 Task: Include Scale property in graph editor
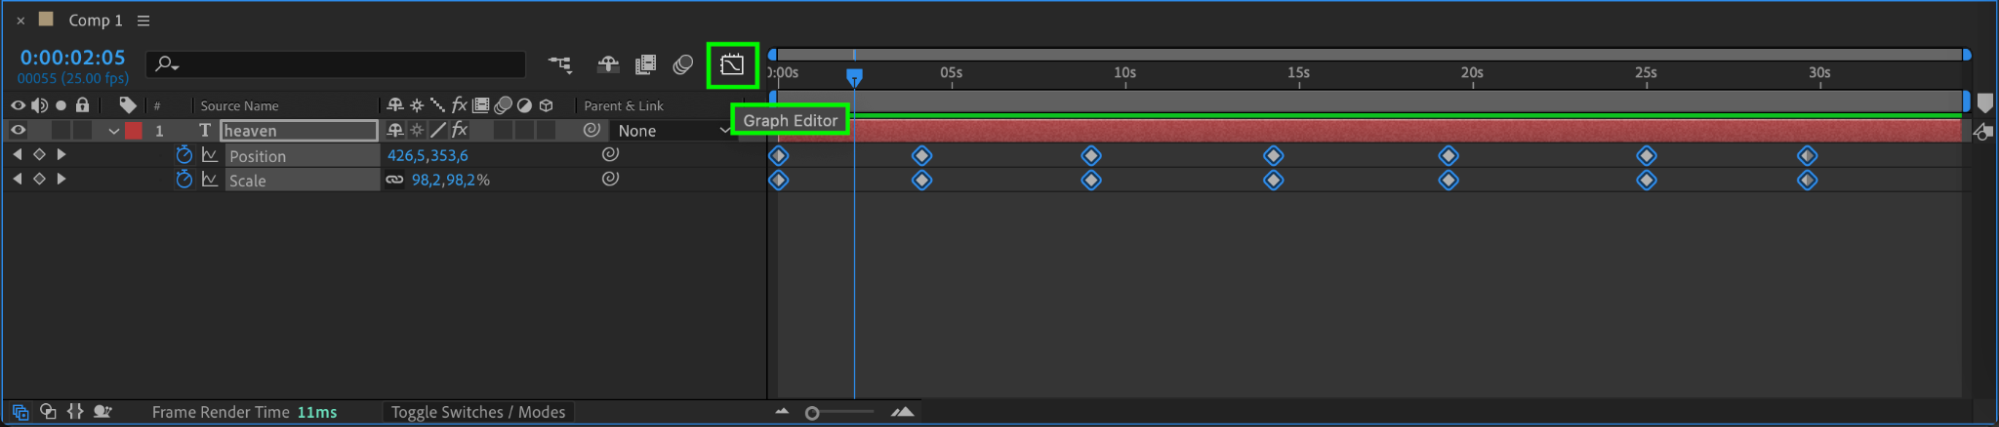[x=210, y=180]
